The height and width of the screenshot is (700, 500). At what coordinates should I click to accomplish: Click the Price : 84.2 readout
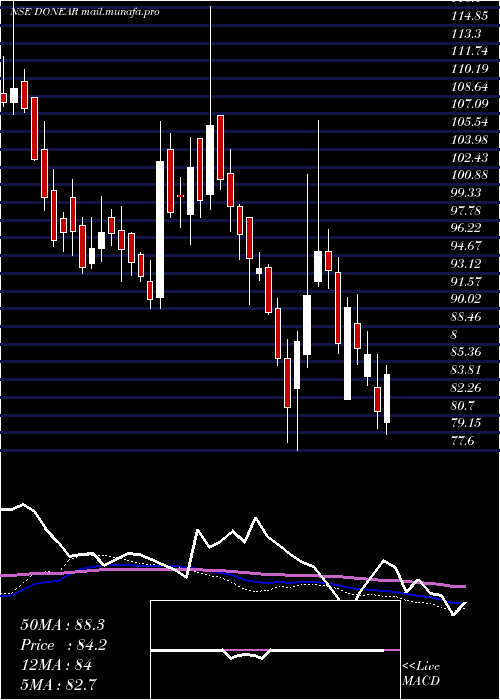pyautogui.click(x=63, y=645)
